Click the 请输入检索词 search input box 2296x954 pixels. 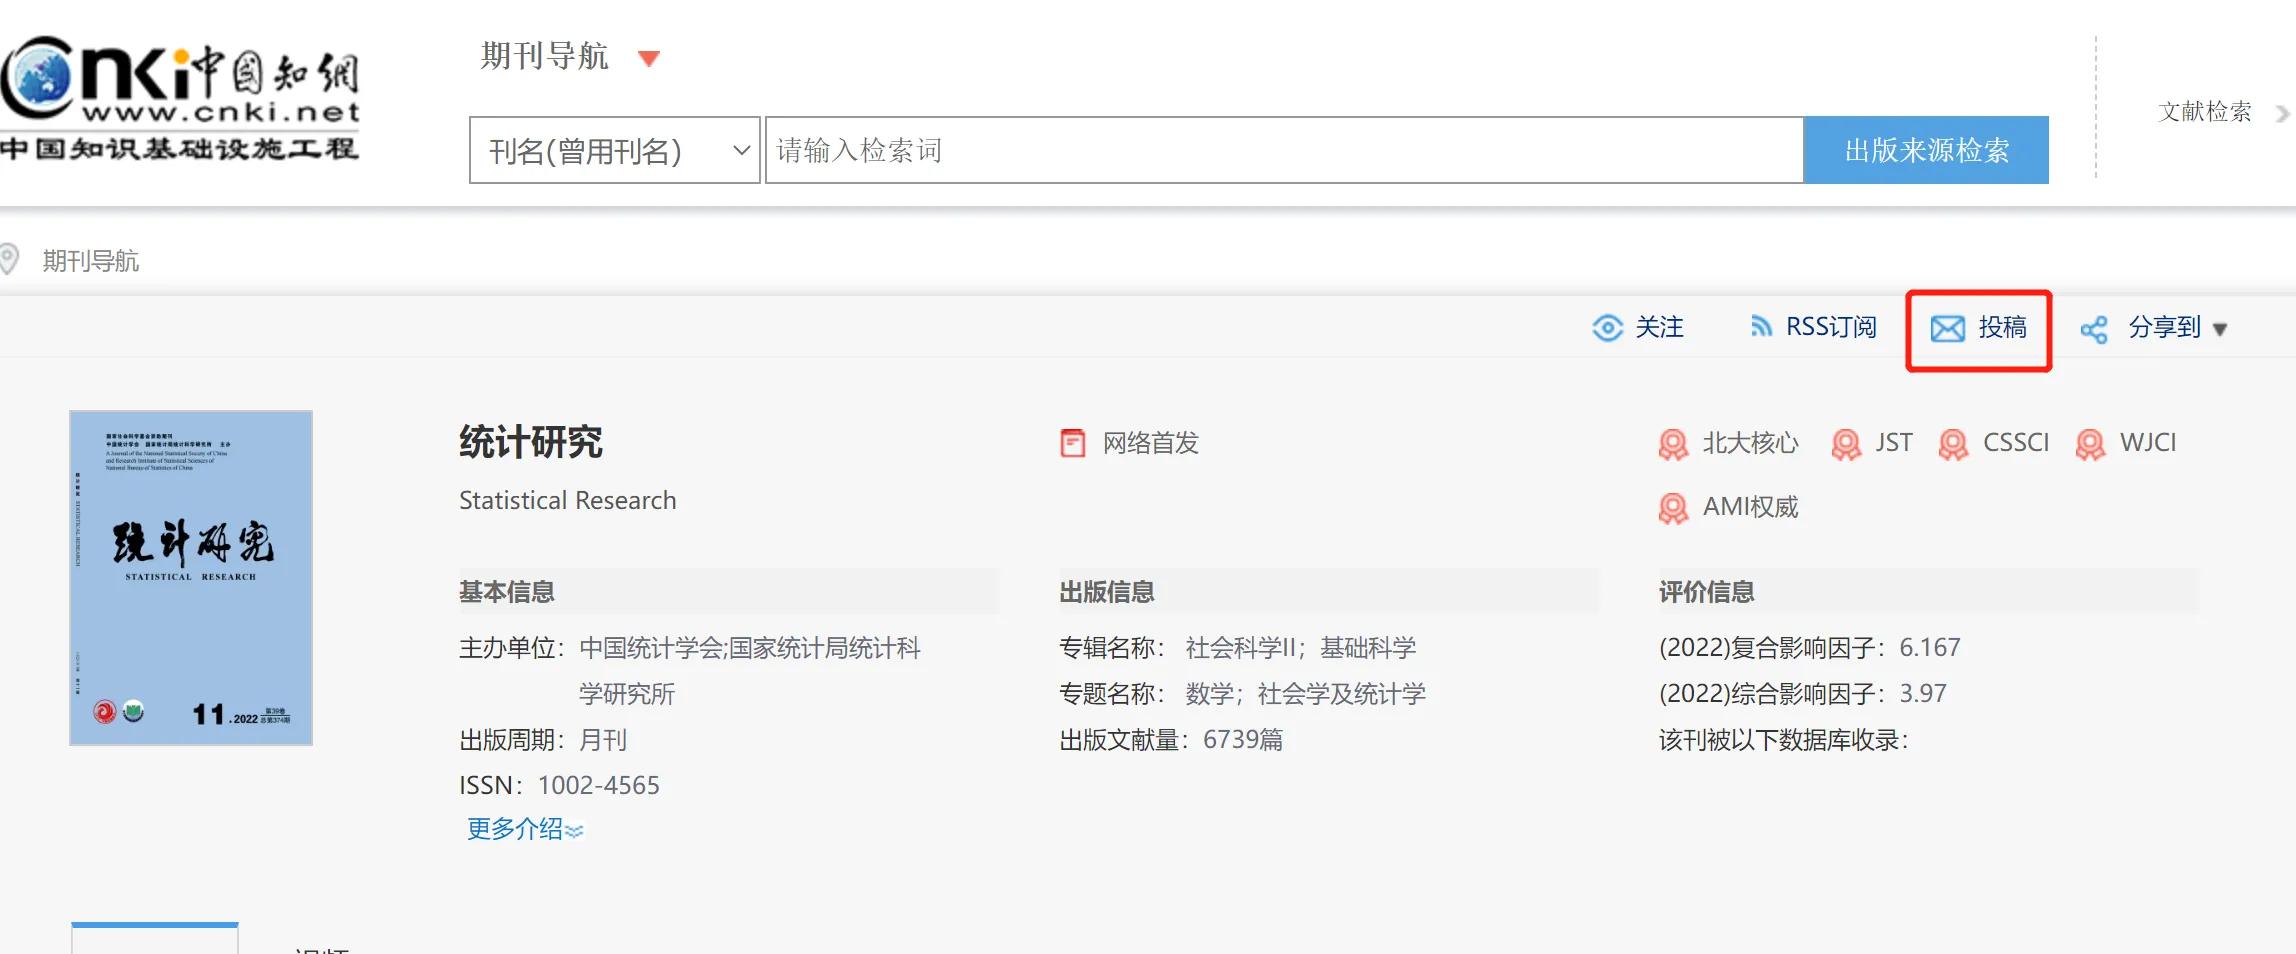(1280, 150)
